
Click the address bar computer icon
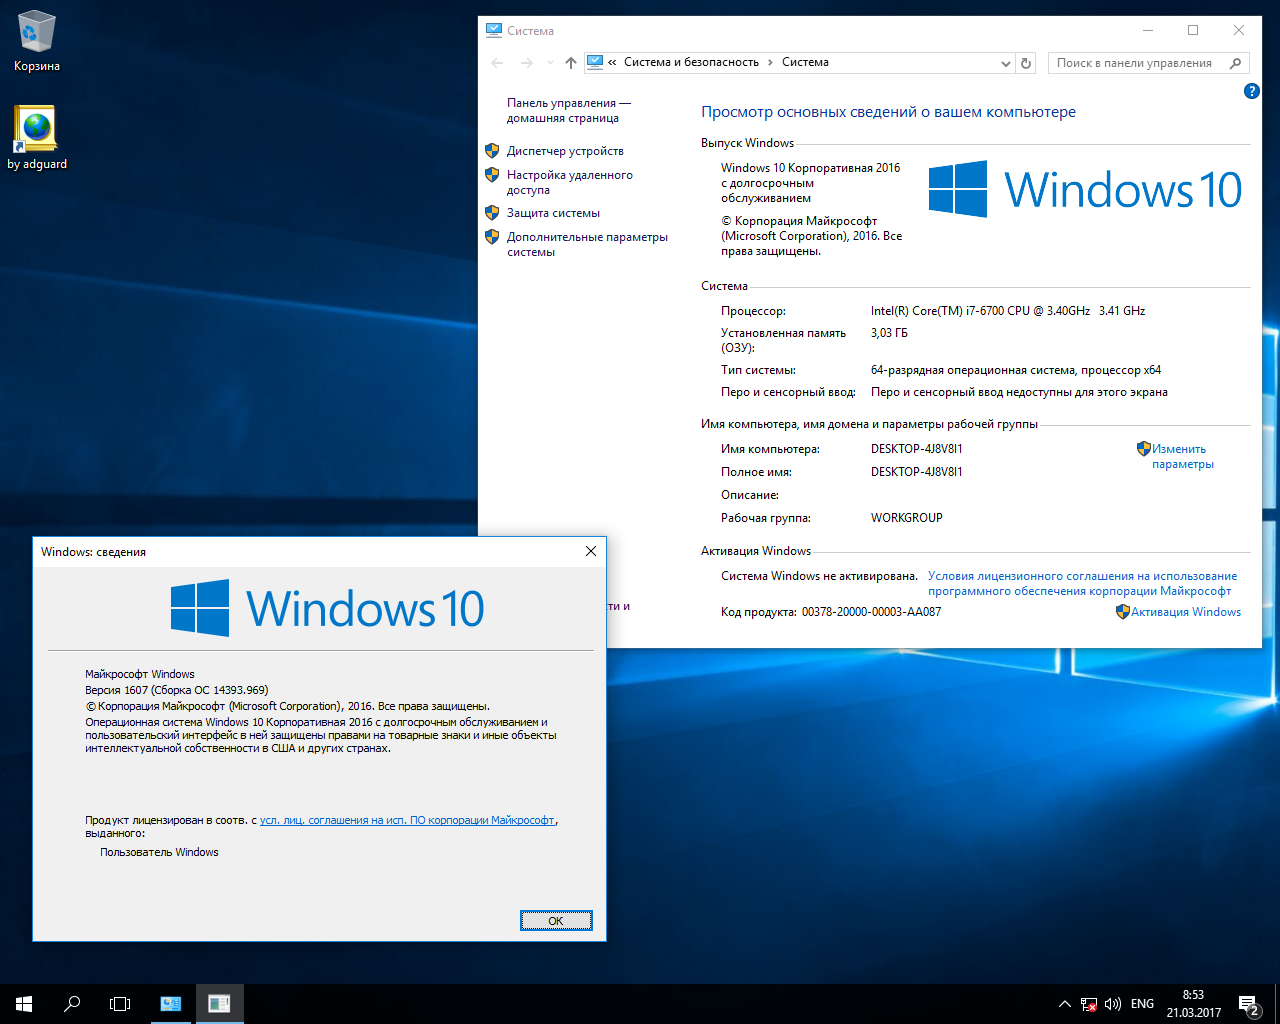(595, 62)
